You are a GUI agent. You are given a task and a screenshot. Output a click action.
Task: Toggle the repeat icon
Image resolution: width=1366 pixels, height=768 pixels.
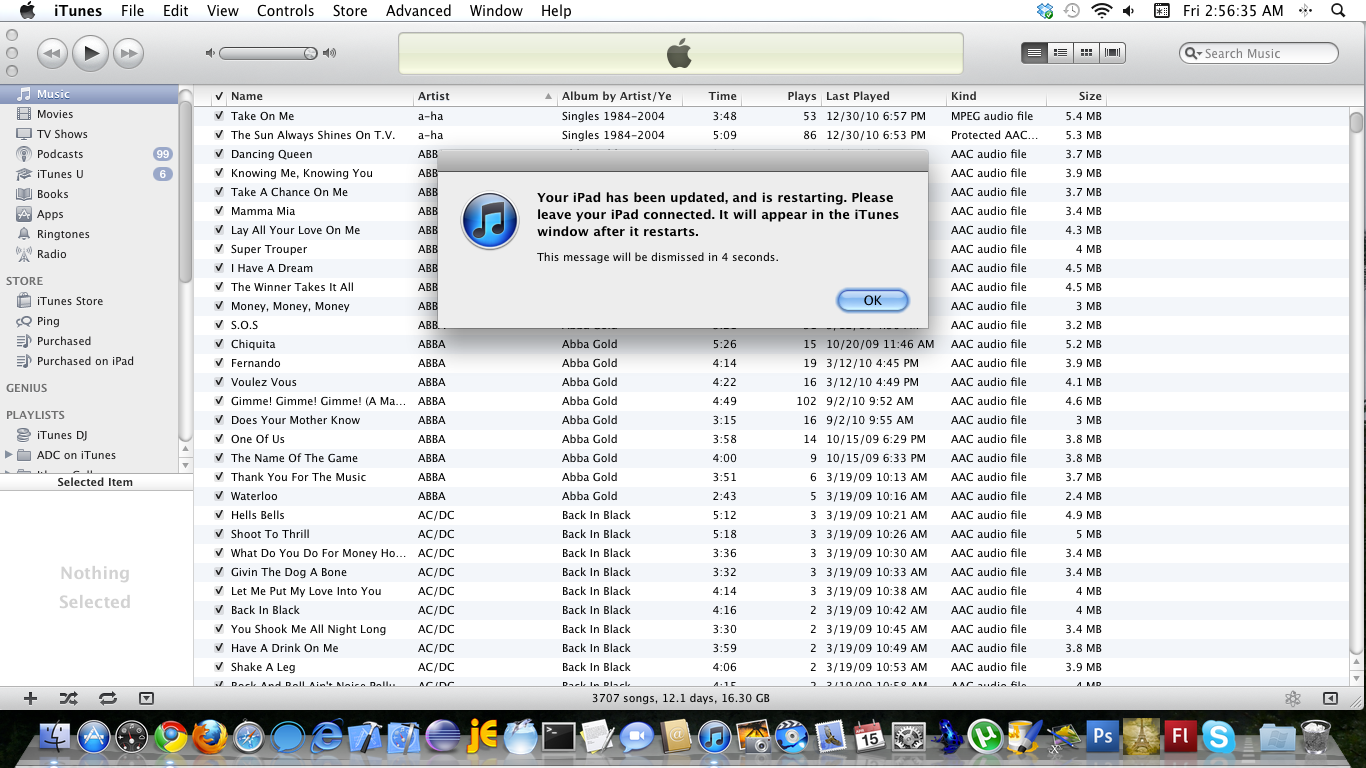click(107, 699)
